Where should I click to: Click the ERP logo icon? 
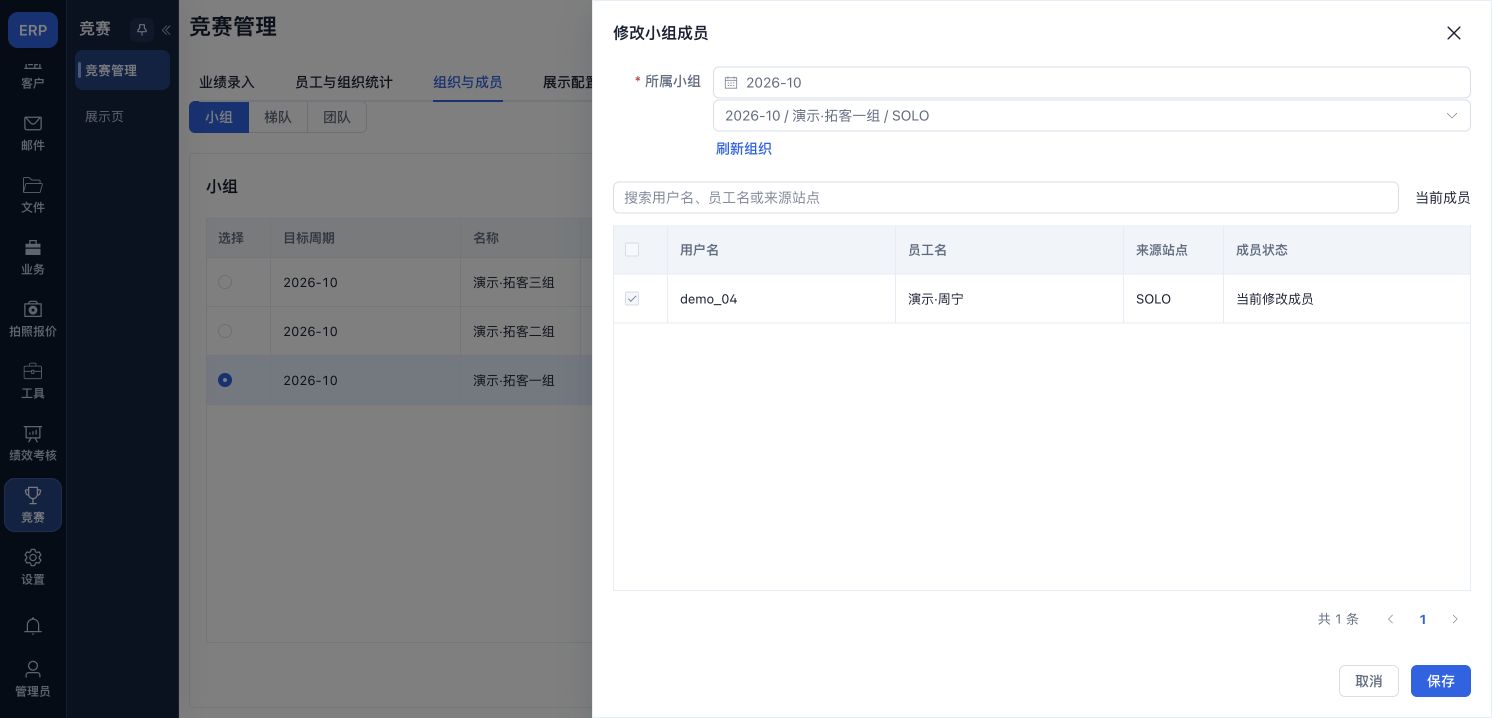coord(33,30)
